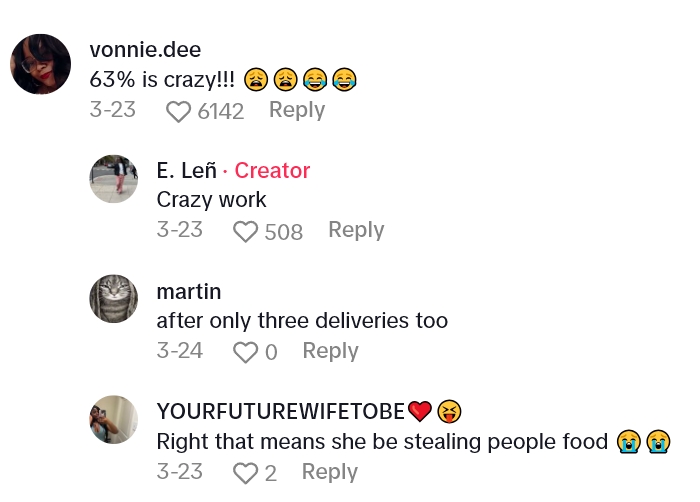Image resolution: width=700 pixels, height=502 pixels.
Task: Like vonnie.dee's comment with heart icon
Action: click(x=178, y=111)
